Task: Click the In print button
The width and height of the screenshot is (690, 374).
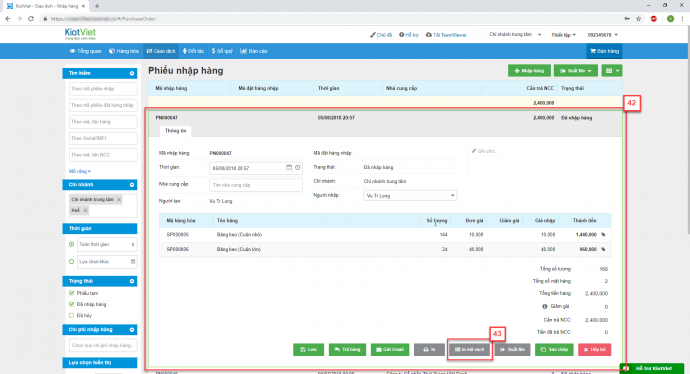Action: pyautogui.click(x=429, y=349)
